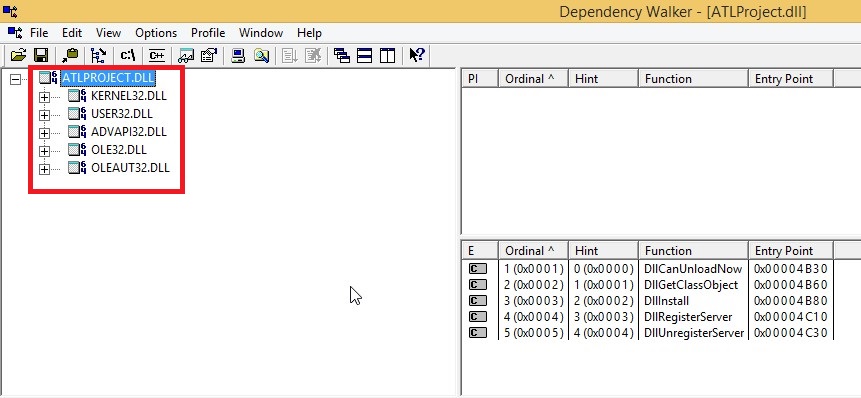Click the C icon for DllUnregisterServer
The image size is (861, 398).
[x=478, y=333]
